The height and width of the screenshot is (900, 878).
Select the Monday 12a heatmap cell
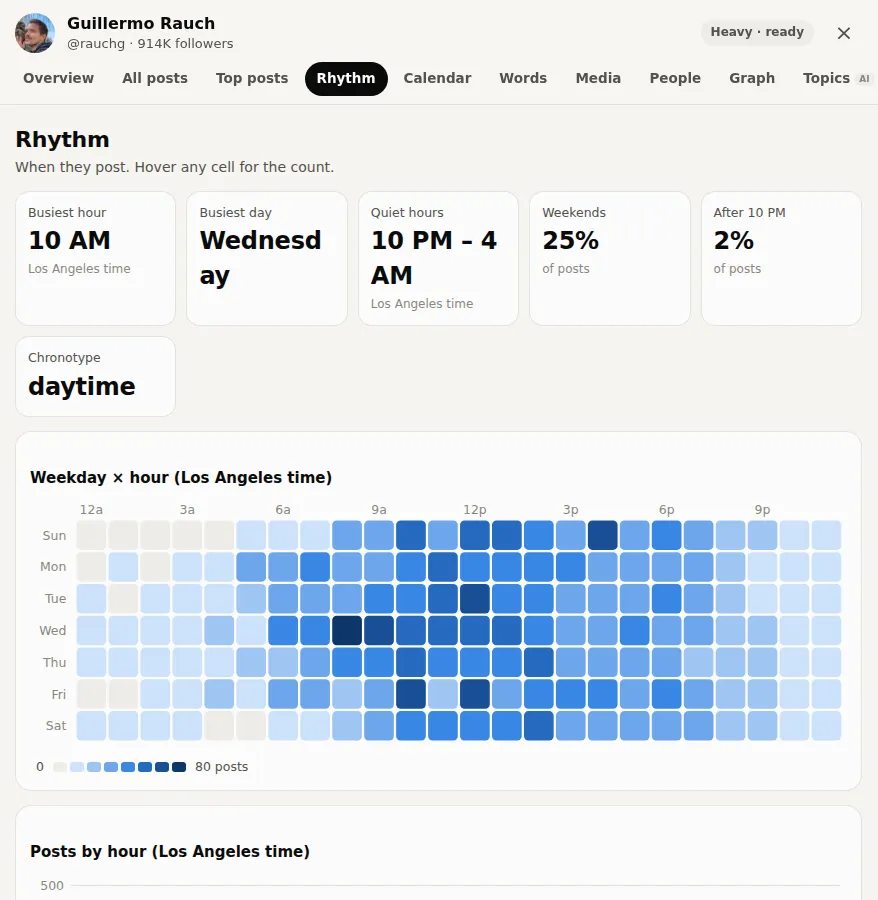pyautogui.click(x=91, y=567)
